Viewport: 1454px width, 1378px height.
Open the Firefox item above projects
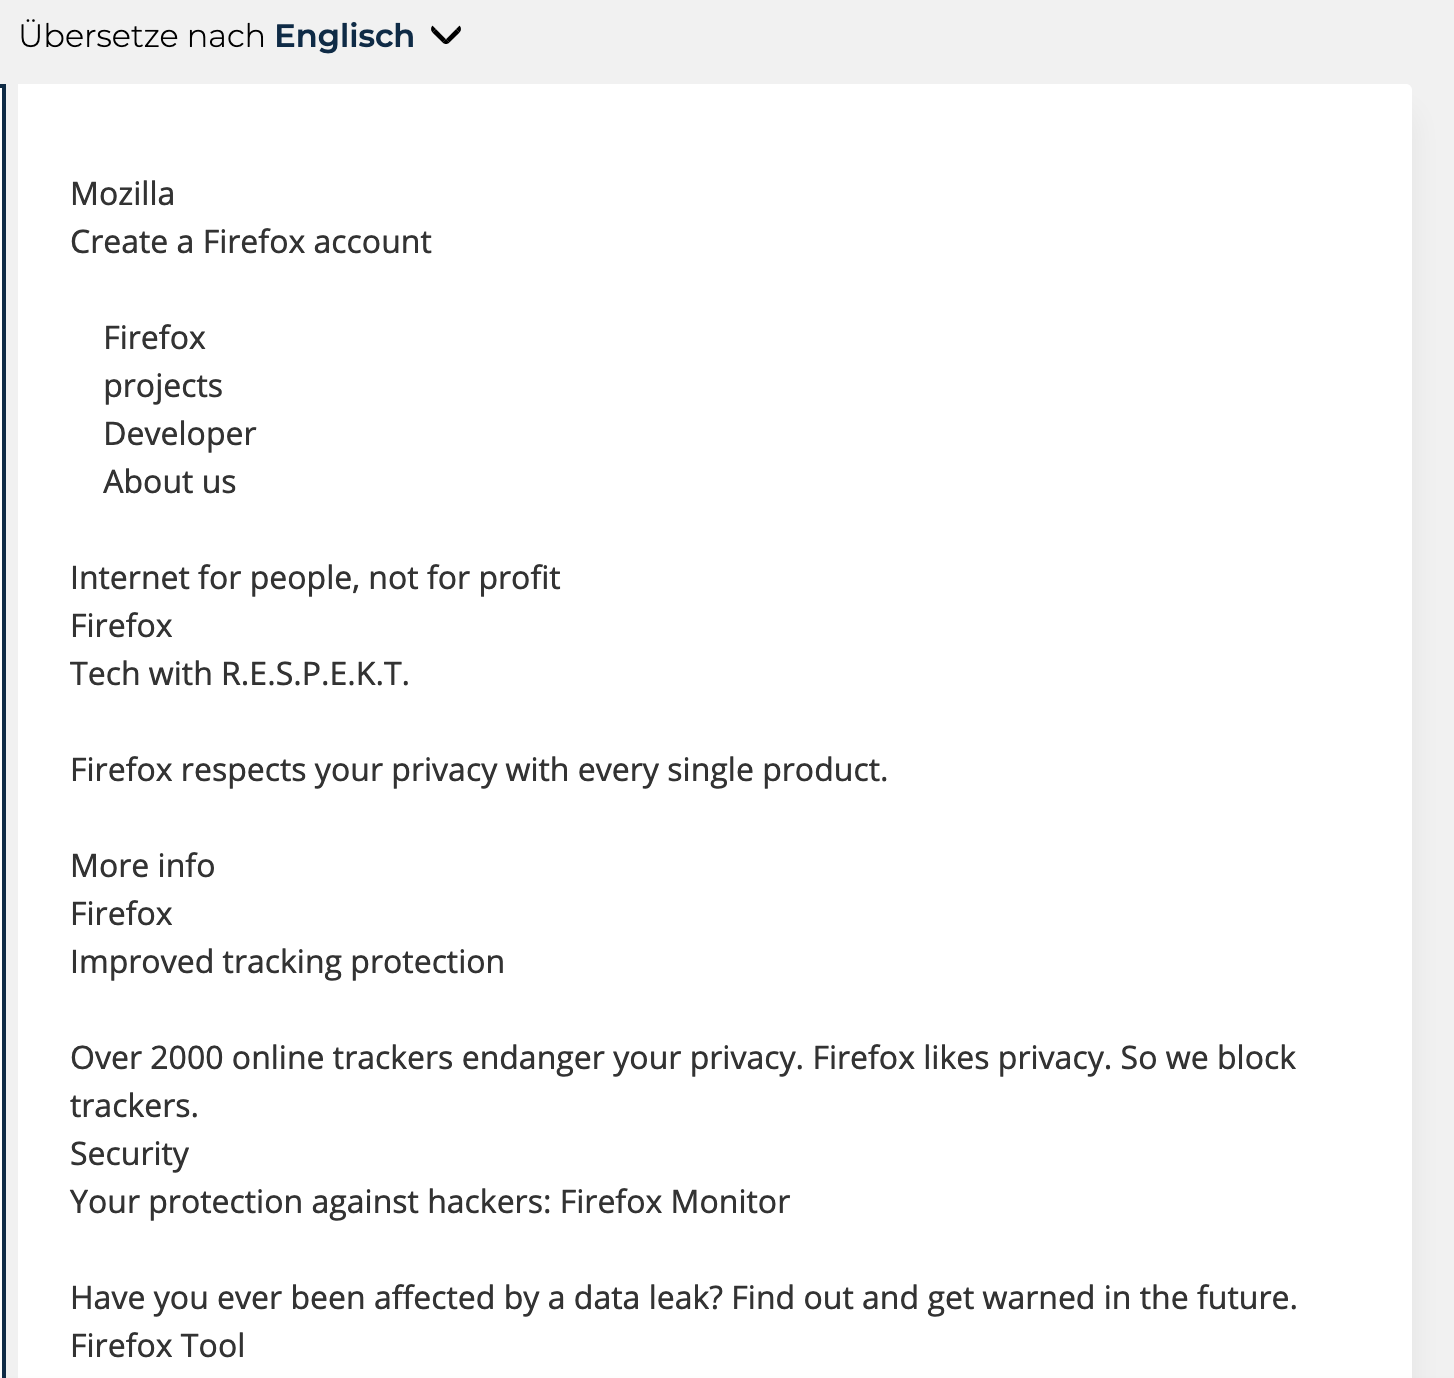coord(155,338)
